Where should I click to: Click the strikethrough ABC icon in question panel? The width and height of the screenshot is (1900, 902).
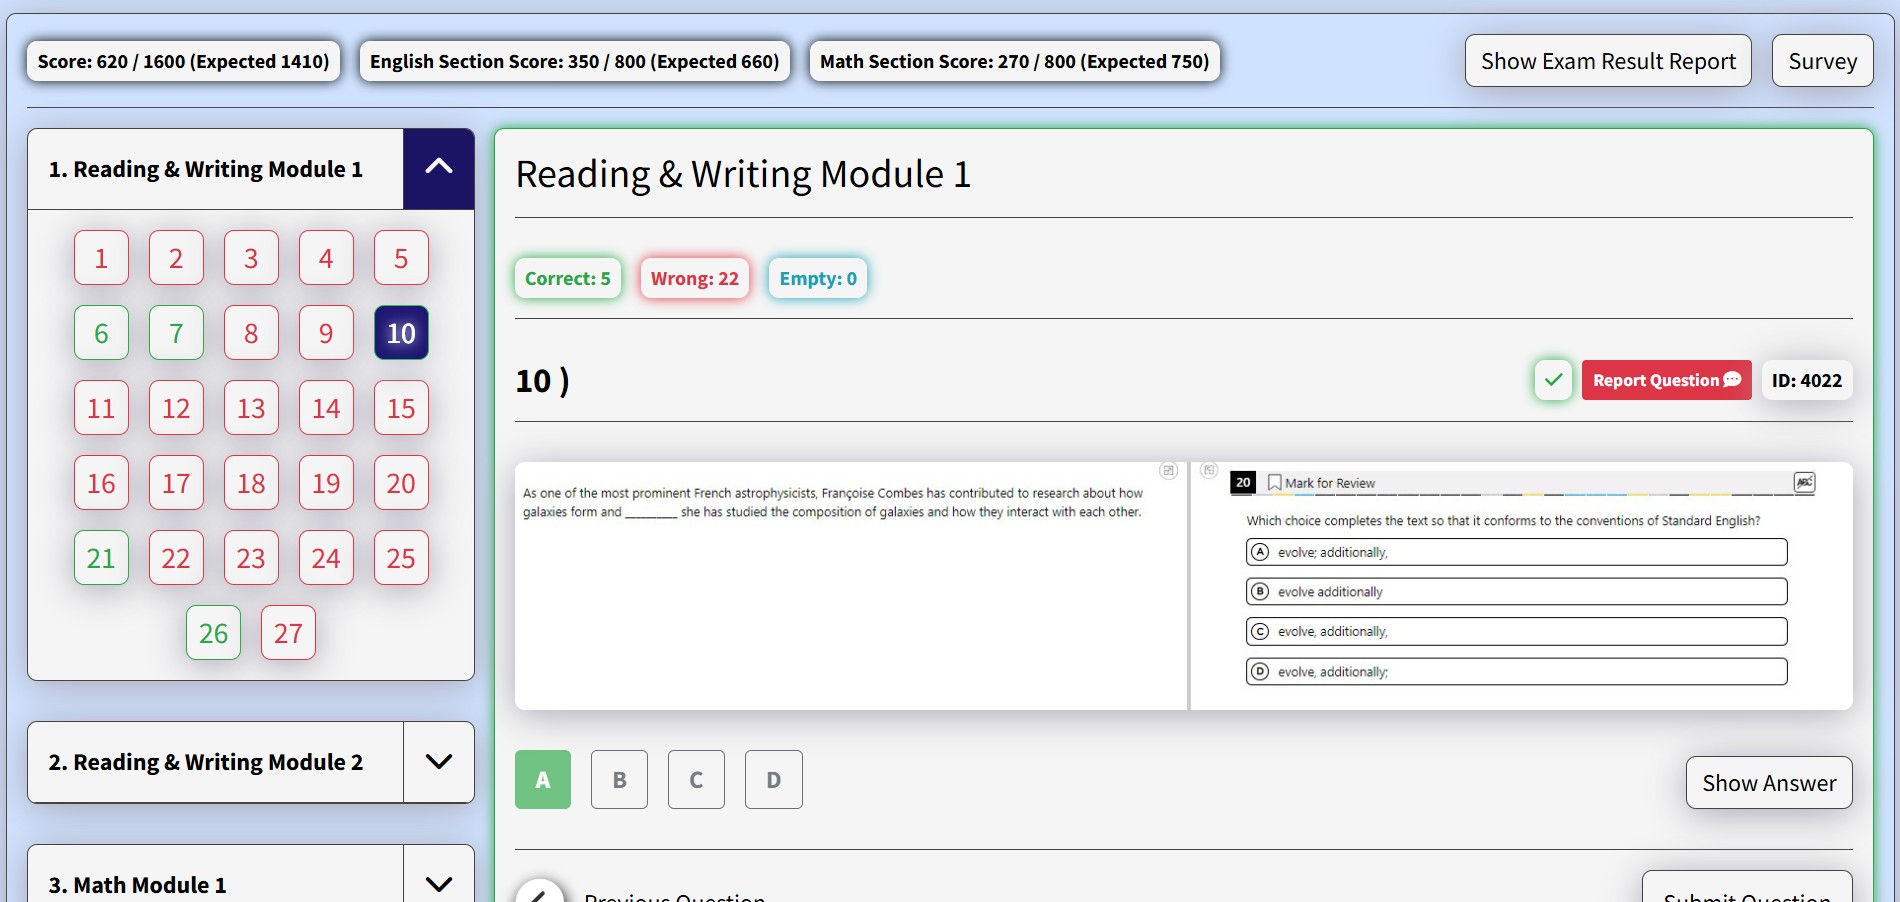tap(1804, 483)
